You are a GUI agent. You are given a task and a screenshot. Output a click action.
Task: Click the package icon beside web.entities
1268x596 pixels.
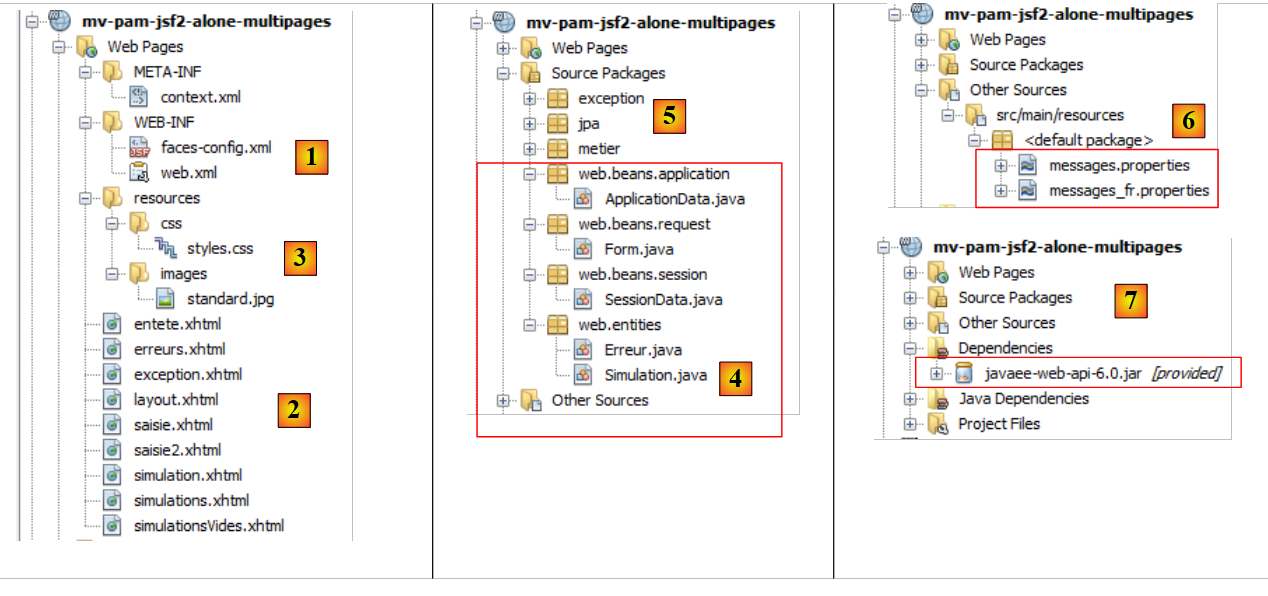557,324
